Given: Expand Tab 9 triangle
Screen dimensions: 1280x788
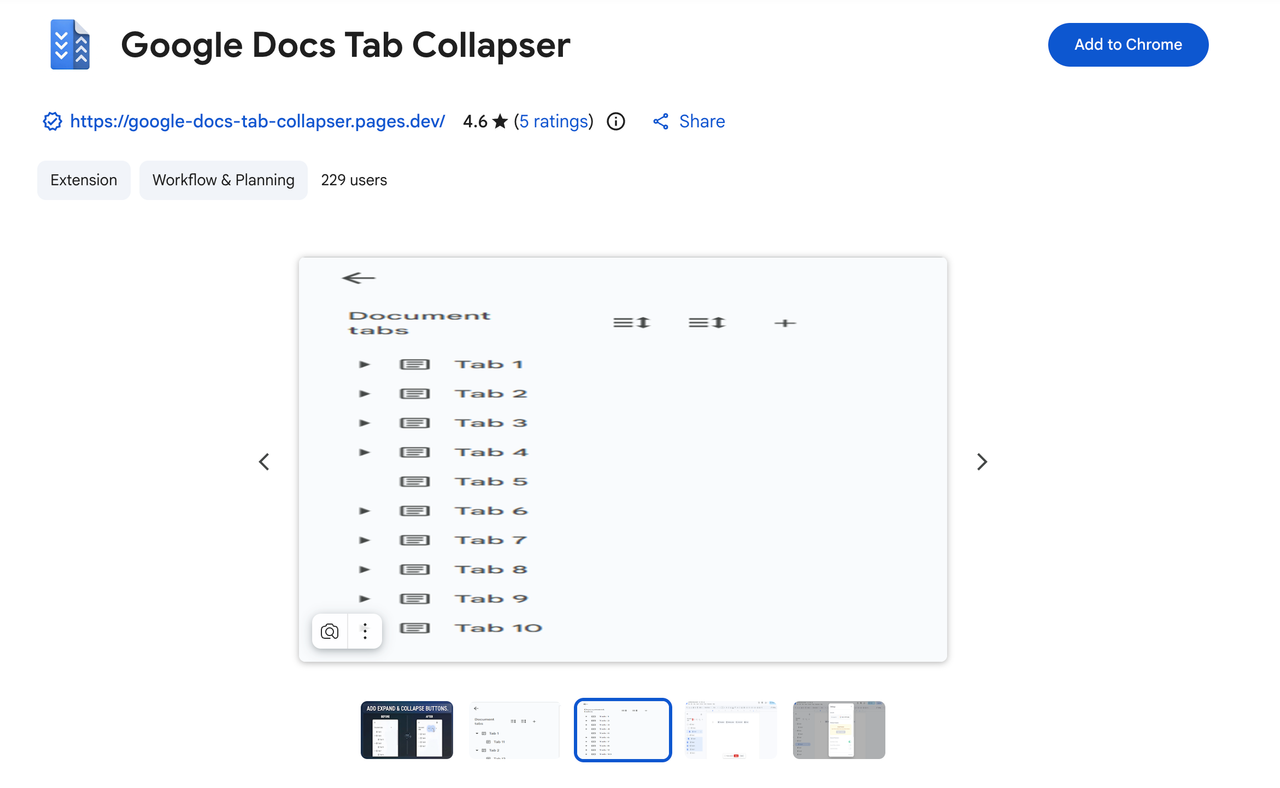Looking at the screenshot, I should click(365, 599).
